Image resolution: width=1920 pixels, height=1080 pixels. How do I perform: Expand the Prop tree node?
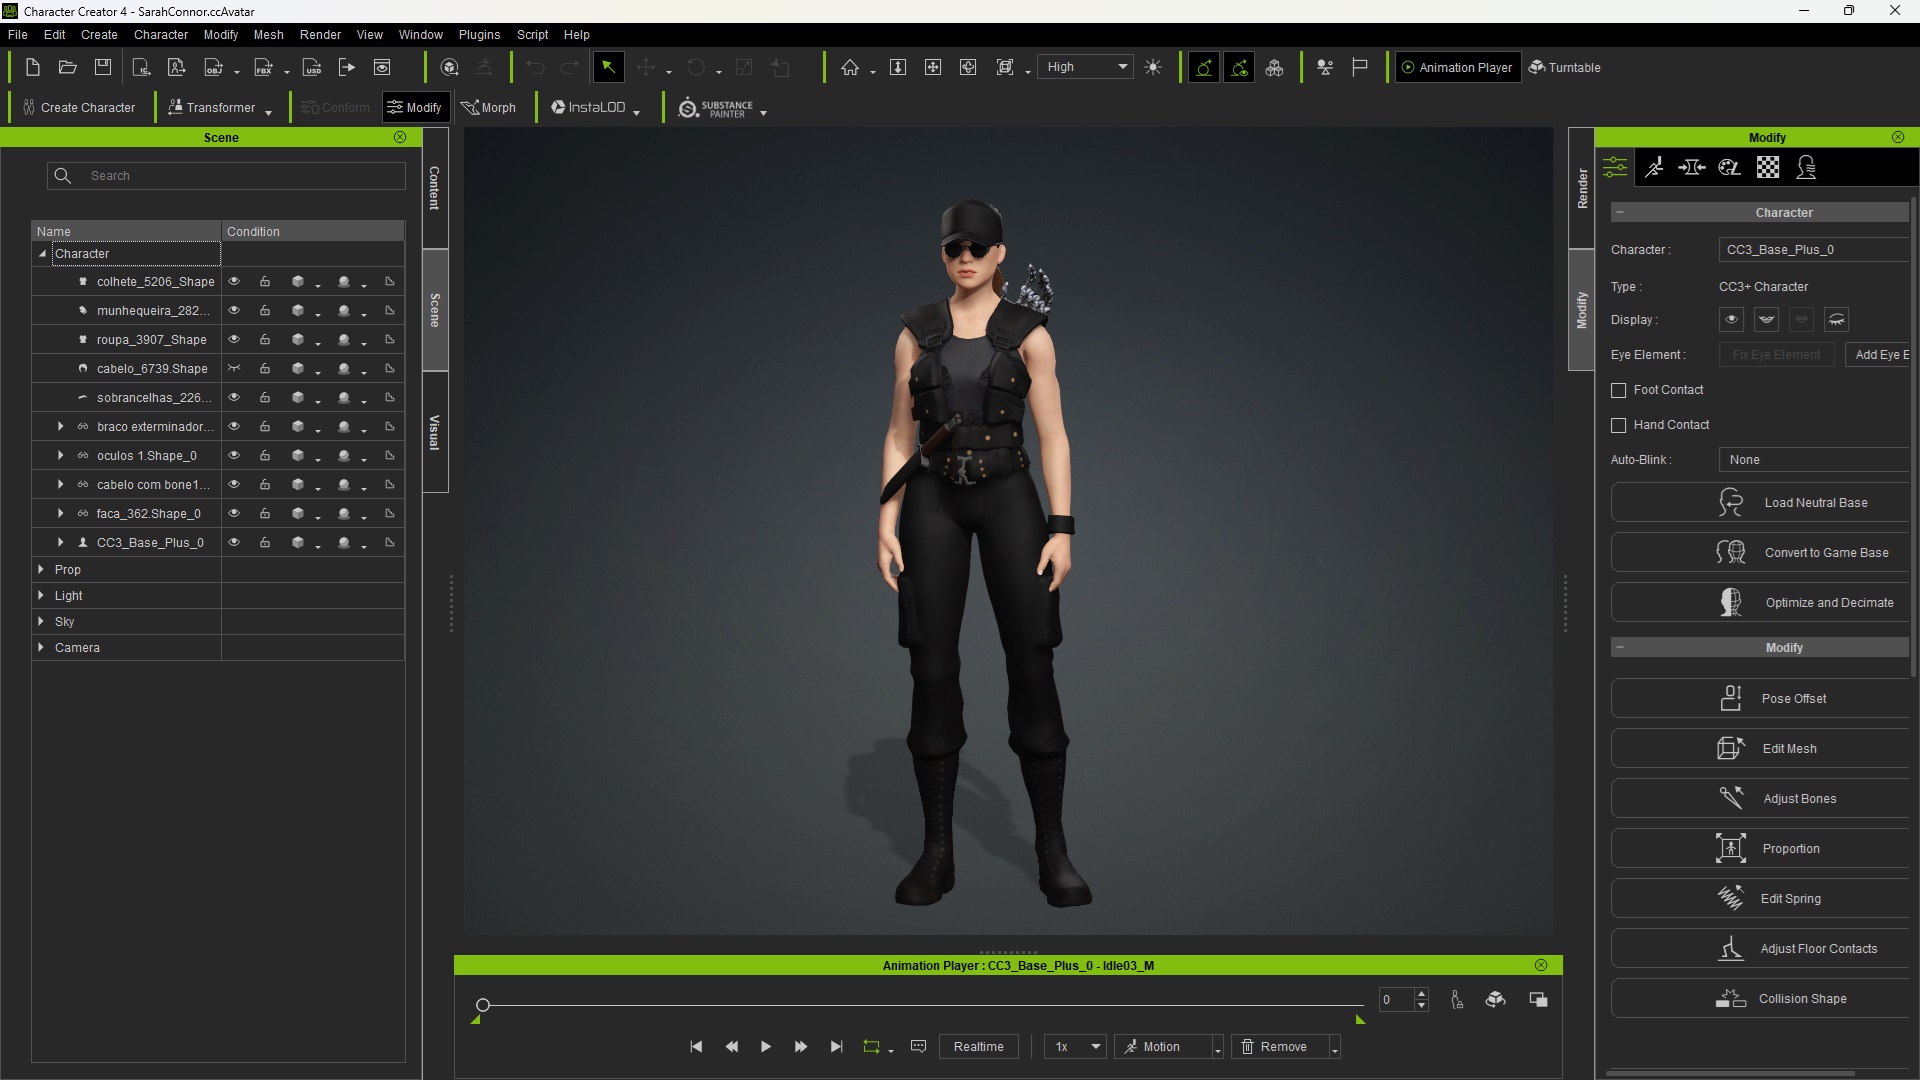coord(41,569)
